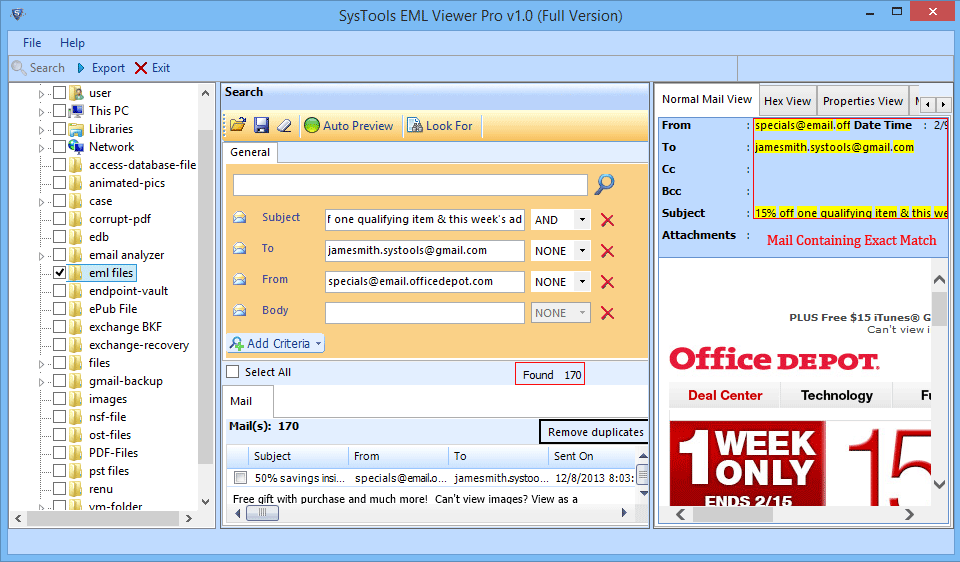Click Remove duplicates button
The width and height of the screenshot is (960, 562).
[594, 432]
